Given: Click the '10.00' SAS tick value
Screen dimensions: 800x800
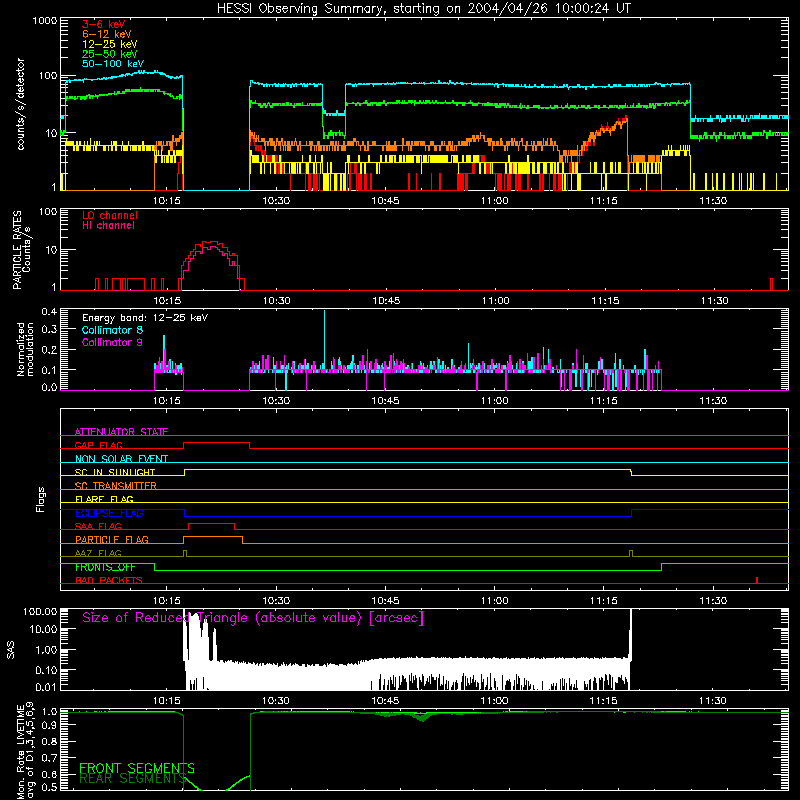Looking at the screenshot, I should click(43, 629).
